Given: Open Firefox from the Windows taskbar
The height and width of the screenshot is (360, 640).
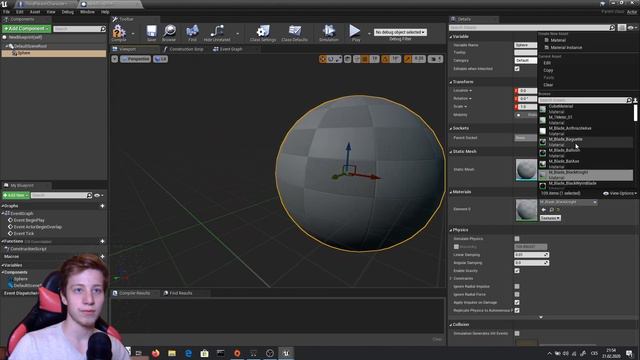Looking at the screenshot, I should pos(156,353).
